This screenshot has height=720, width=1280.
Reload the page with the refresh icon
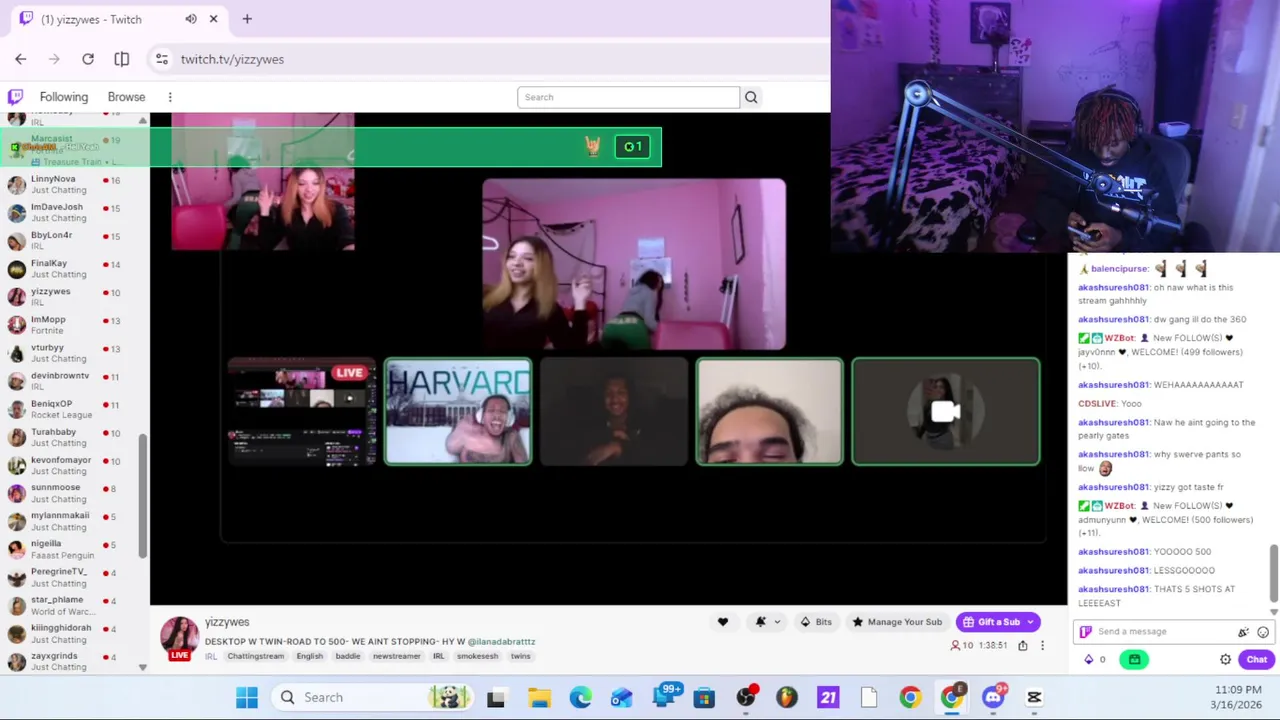pyautogui.click(x=88, y=59)
